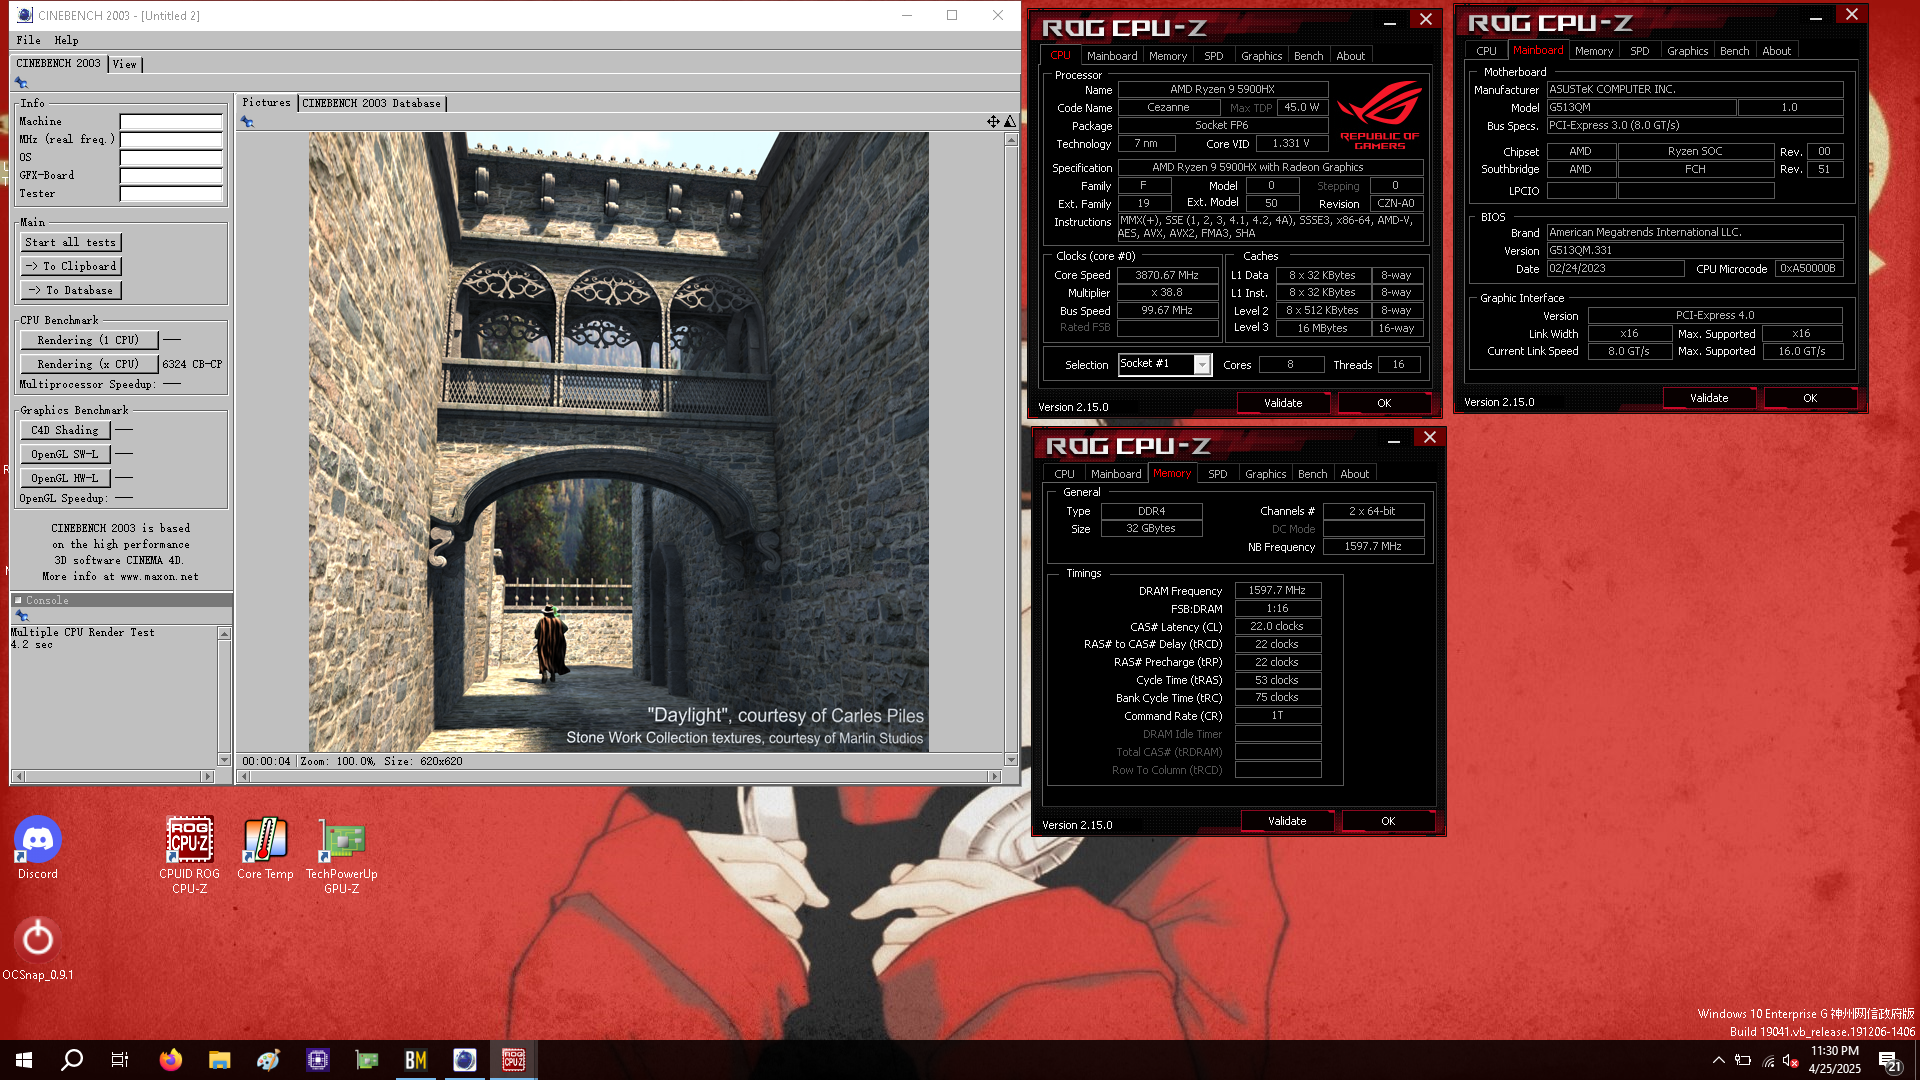Viewport: 1920px width, 1080px height.
Task: Open the paint palette app in taskbar
Action: click(268, 1060)
